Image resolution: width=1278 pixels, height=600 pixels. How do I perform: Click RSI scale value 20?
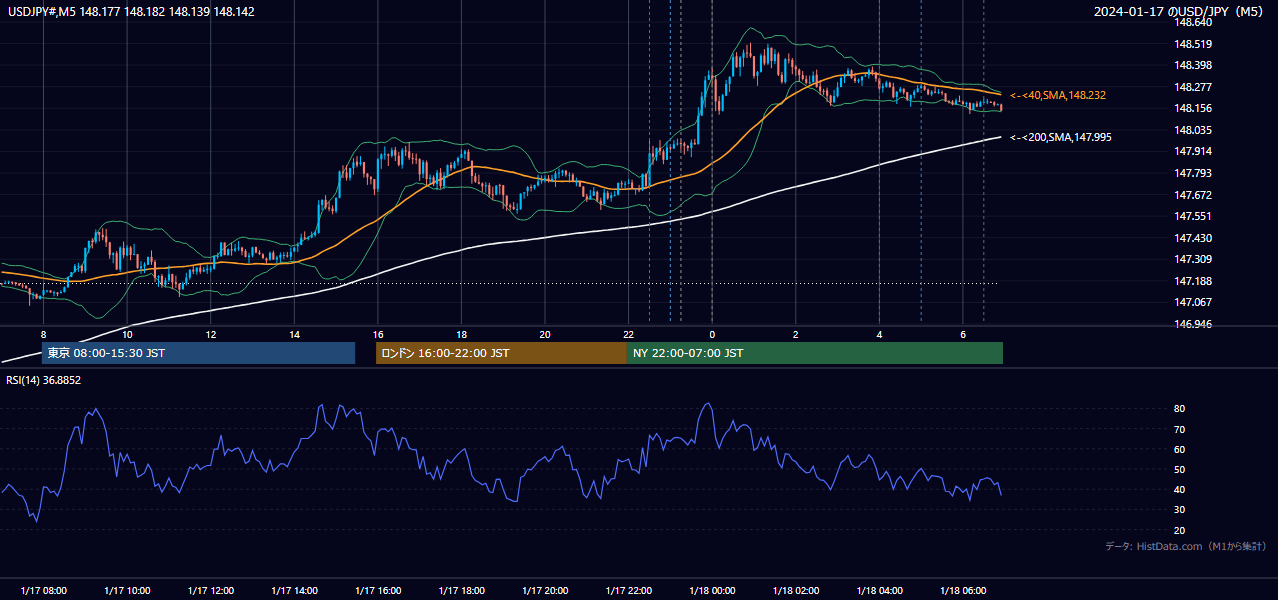pos(1179,530)
